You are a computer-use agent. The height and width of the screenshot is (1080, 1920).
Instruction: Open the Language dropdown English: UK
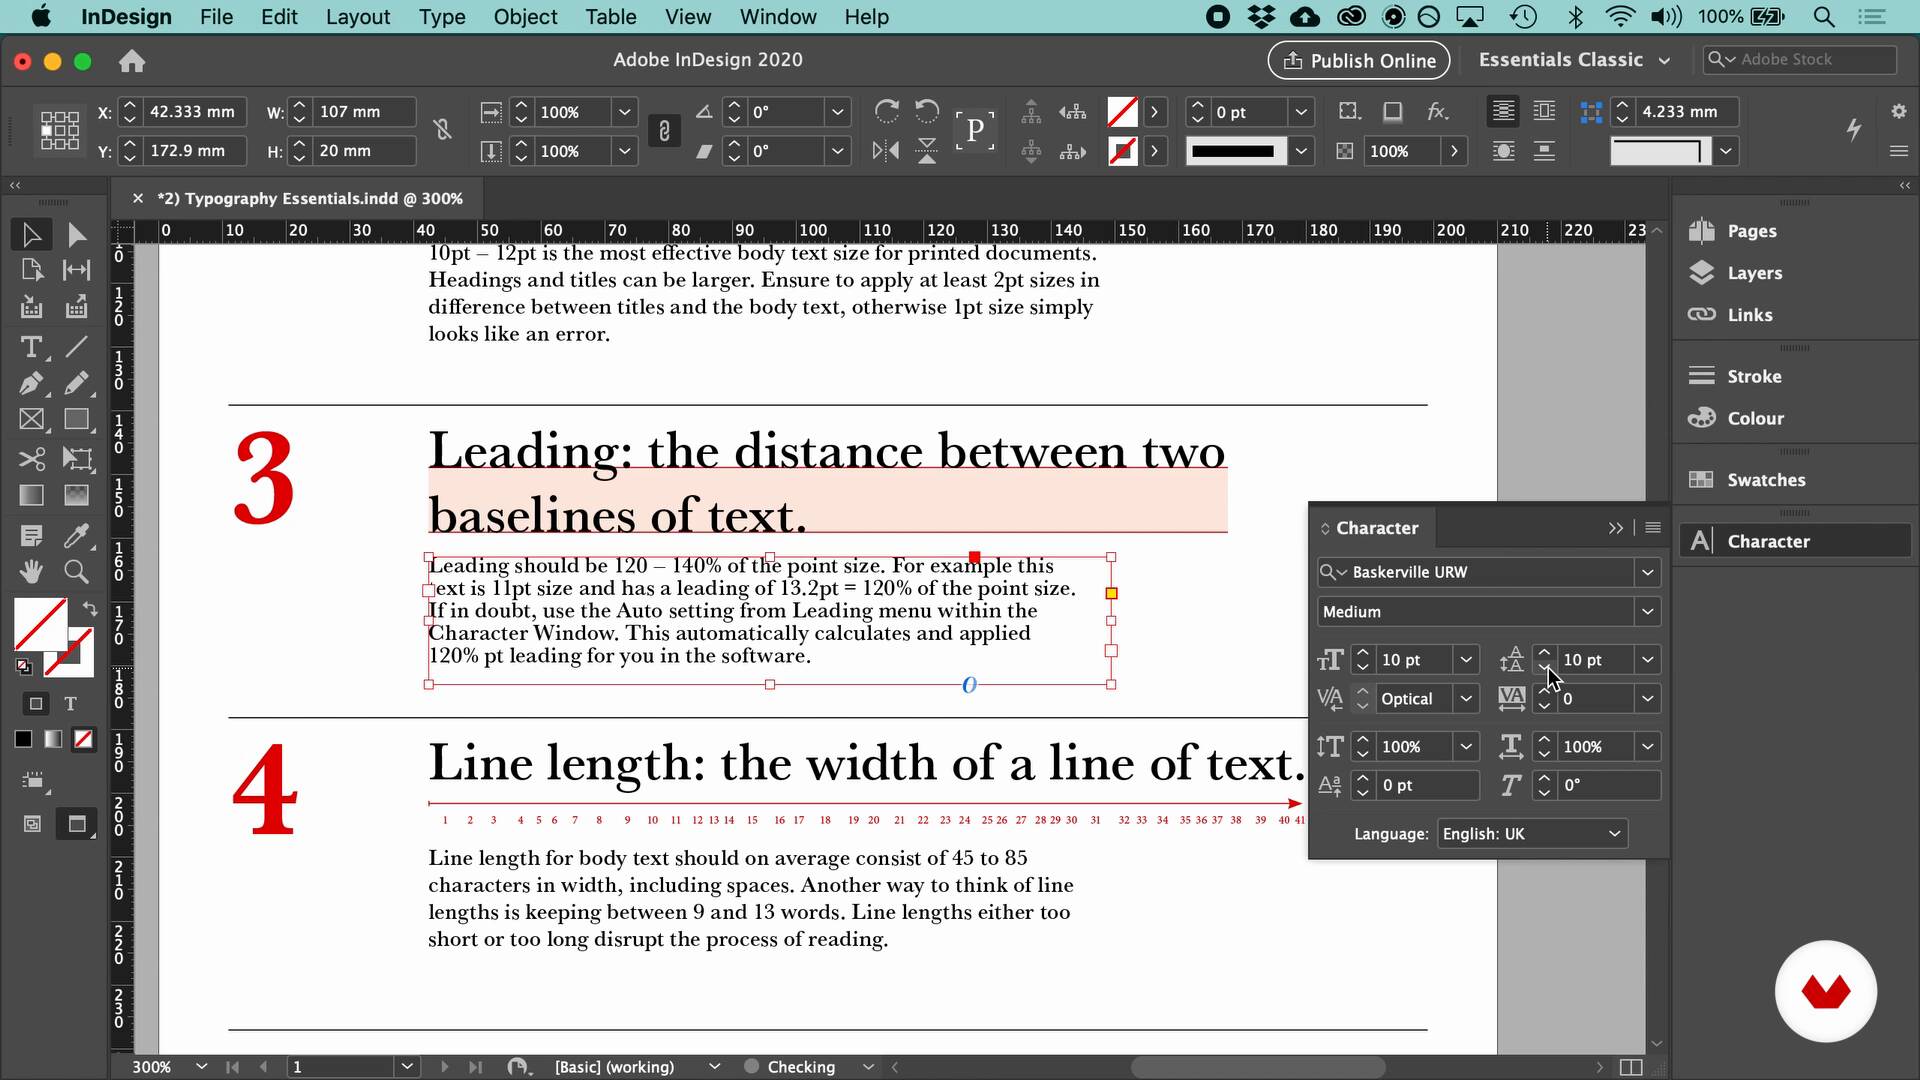click(1532, 834)
